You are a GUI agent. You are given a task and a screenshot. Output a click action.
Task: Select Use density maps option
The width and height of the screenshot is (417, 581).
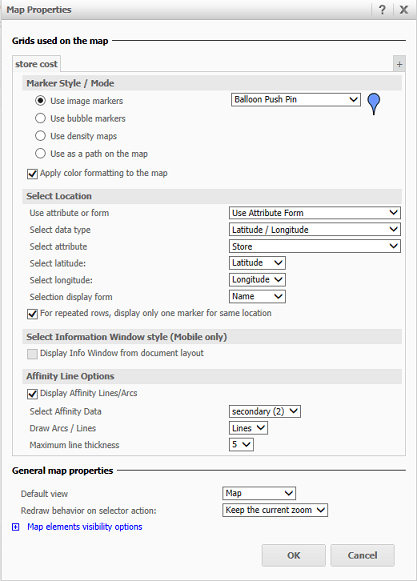coord(40,136)
